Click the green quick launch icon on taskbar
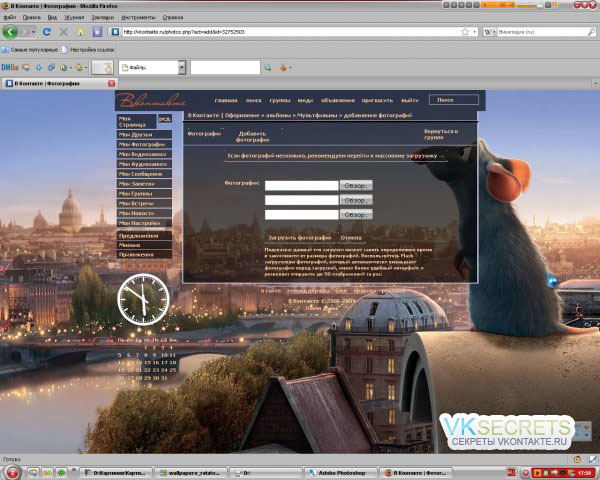Viewport: 600px width, 480px height. (61, 473)
